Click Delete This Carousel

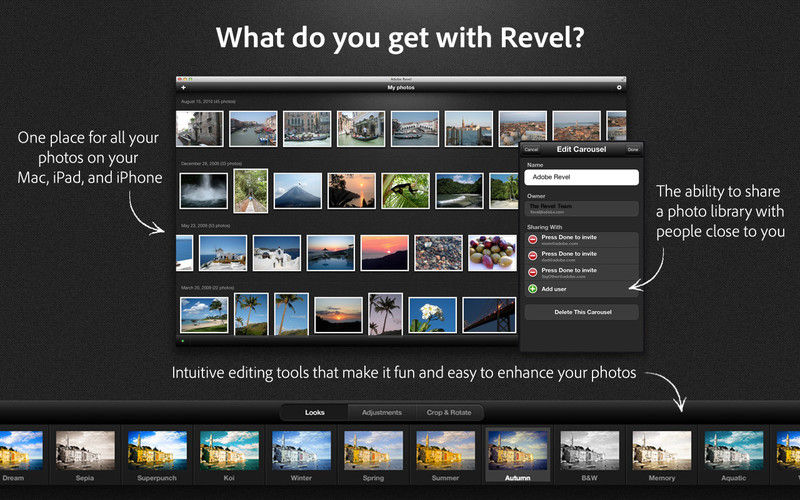[582, 312]
